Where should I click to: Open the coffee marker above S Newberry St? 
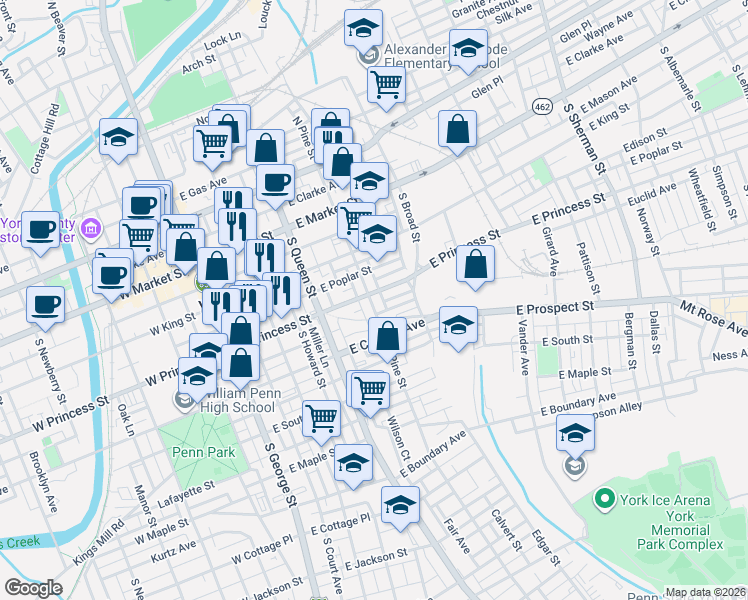(45, 308)
